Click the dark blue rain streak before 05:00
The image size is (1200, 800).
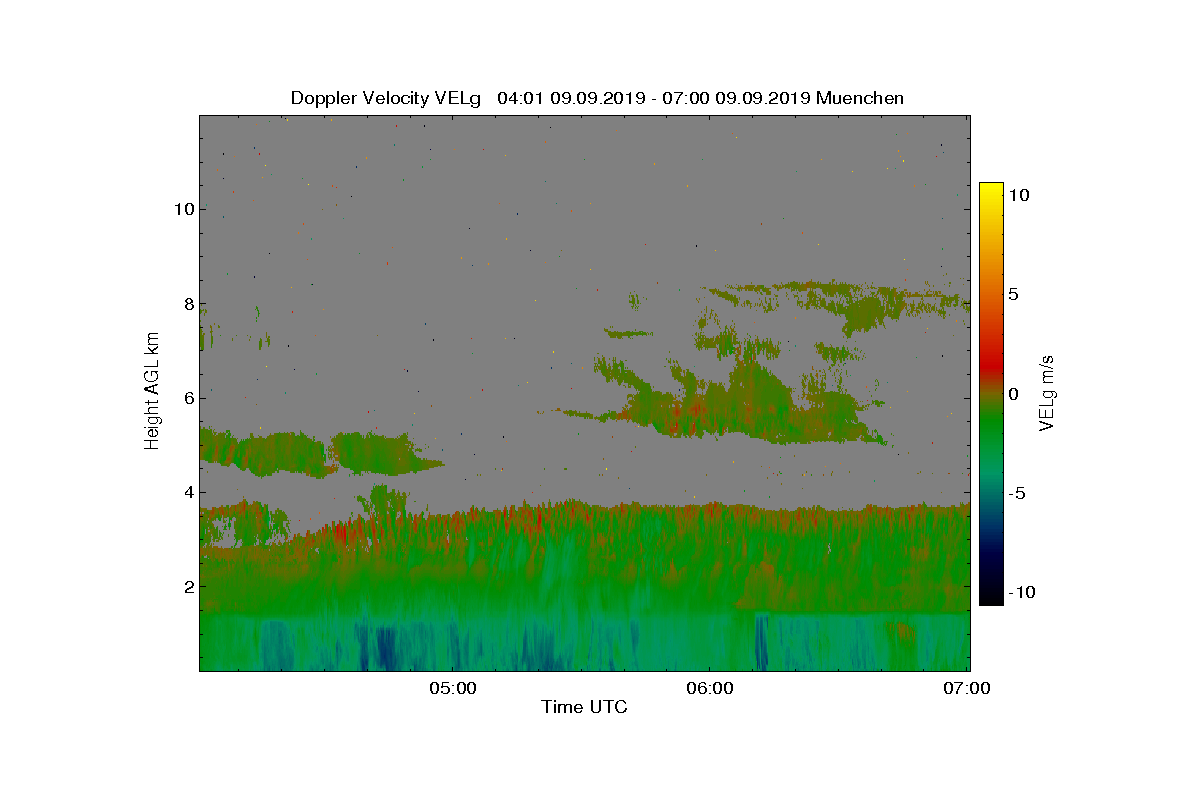point(385,648)
